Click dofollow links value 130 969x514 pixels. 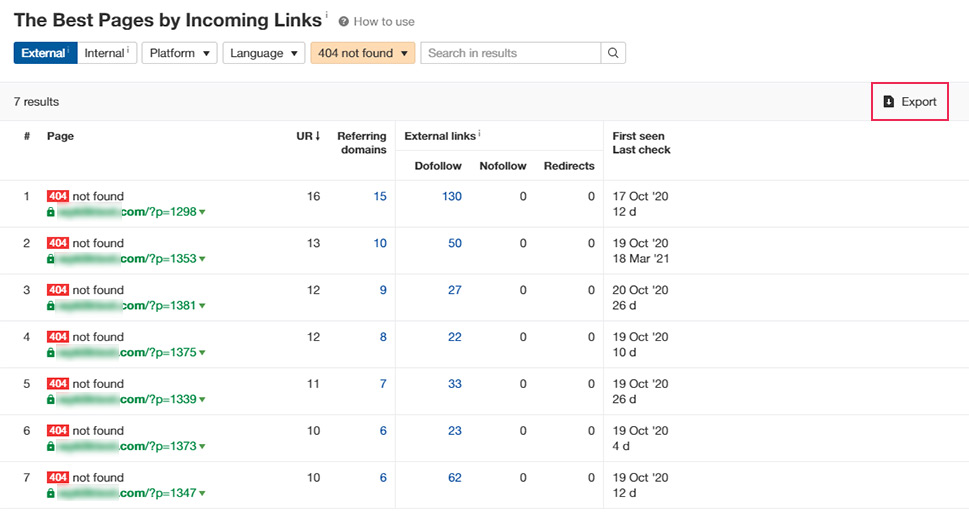[x=452, y=196]
